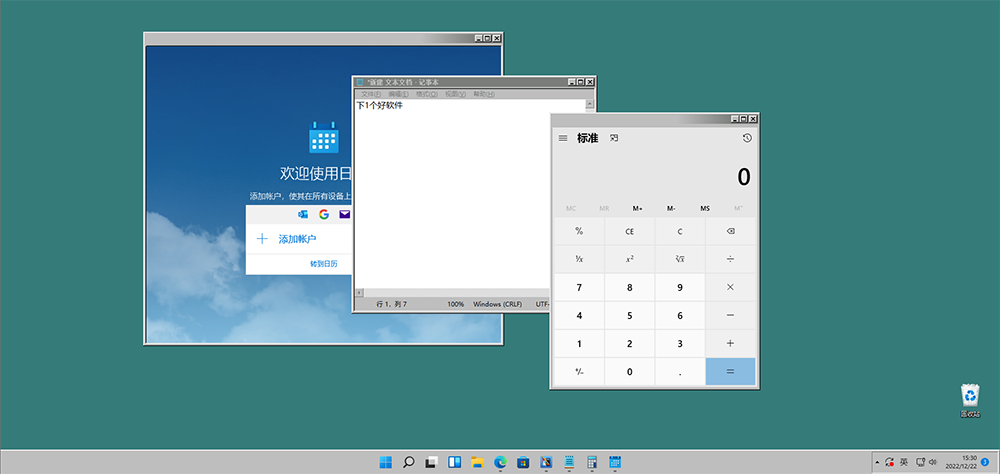Click Notepad's vertical scrollbar up arrow

click(590, 104)
